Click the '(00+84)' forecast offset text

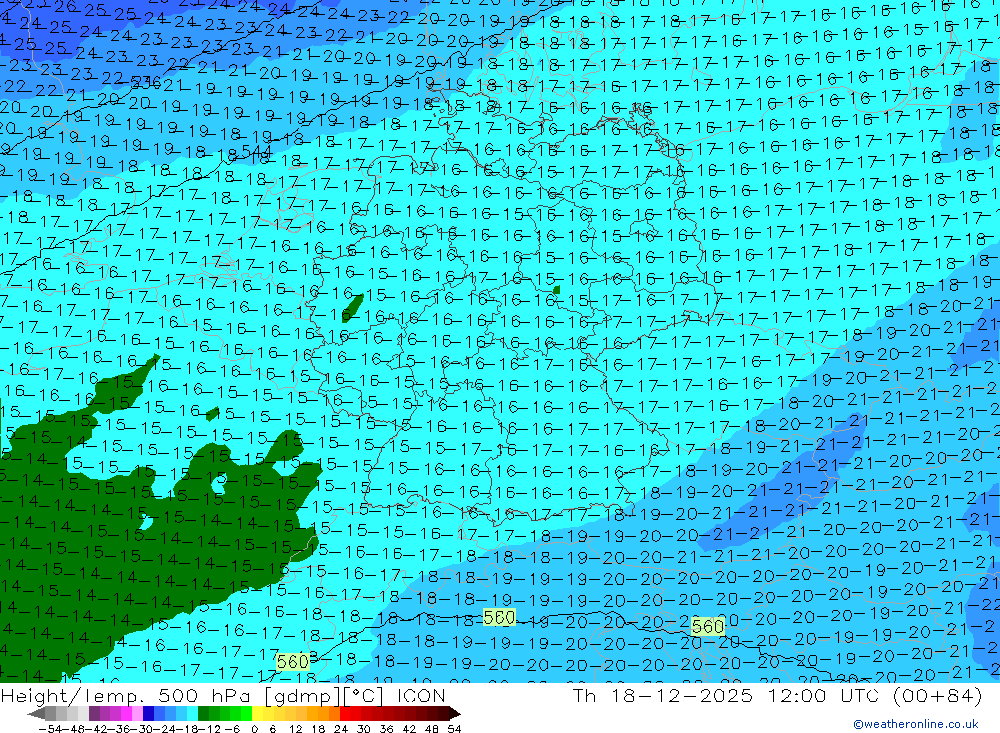(x=938, y=695)
